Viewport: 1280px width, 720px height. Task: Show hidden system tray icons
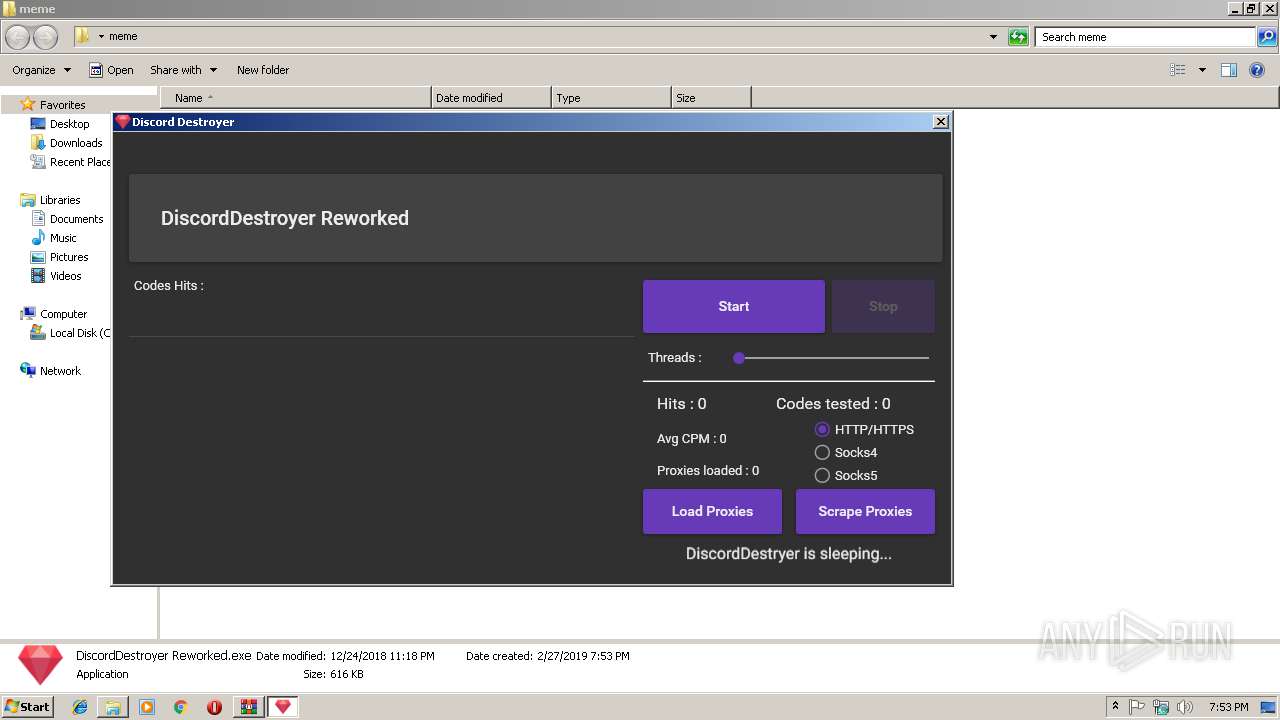click(1115, 706)
